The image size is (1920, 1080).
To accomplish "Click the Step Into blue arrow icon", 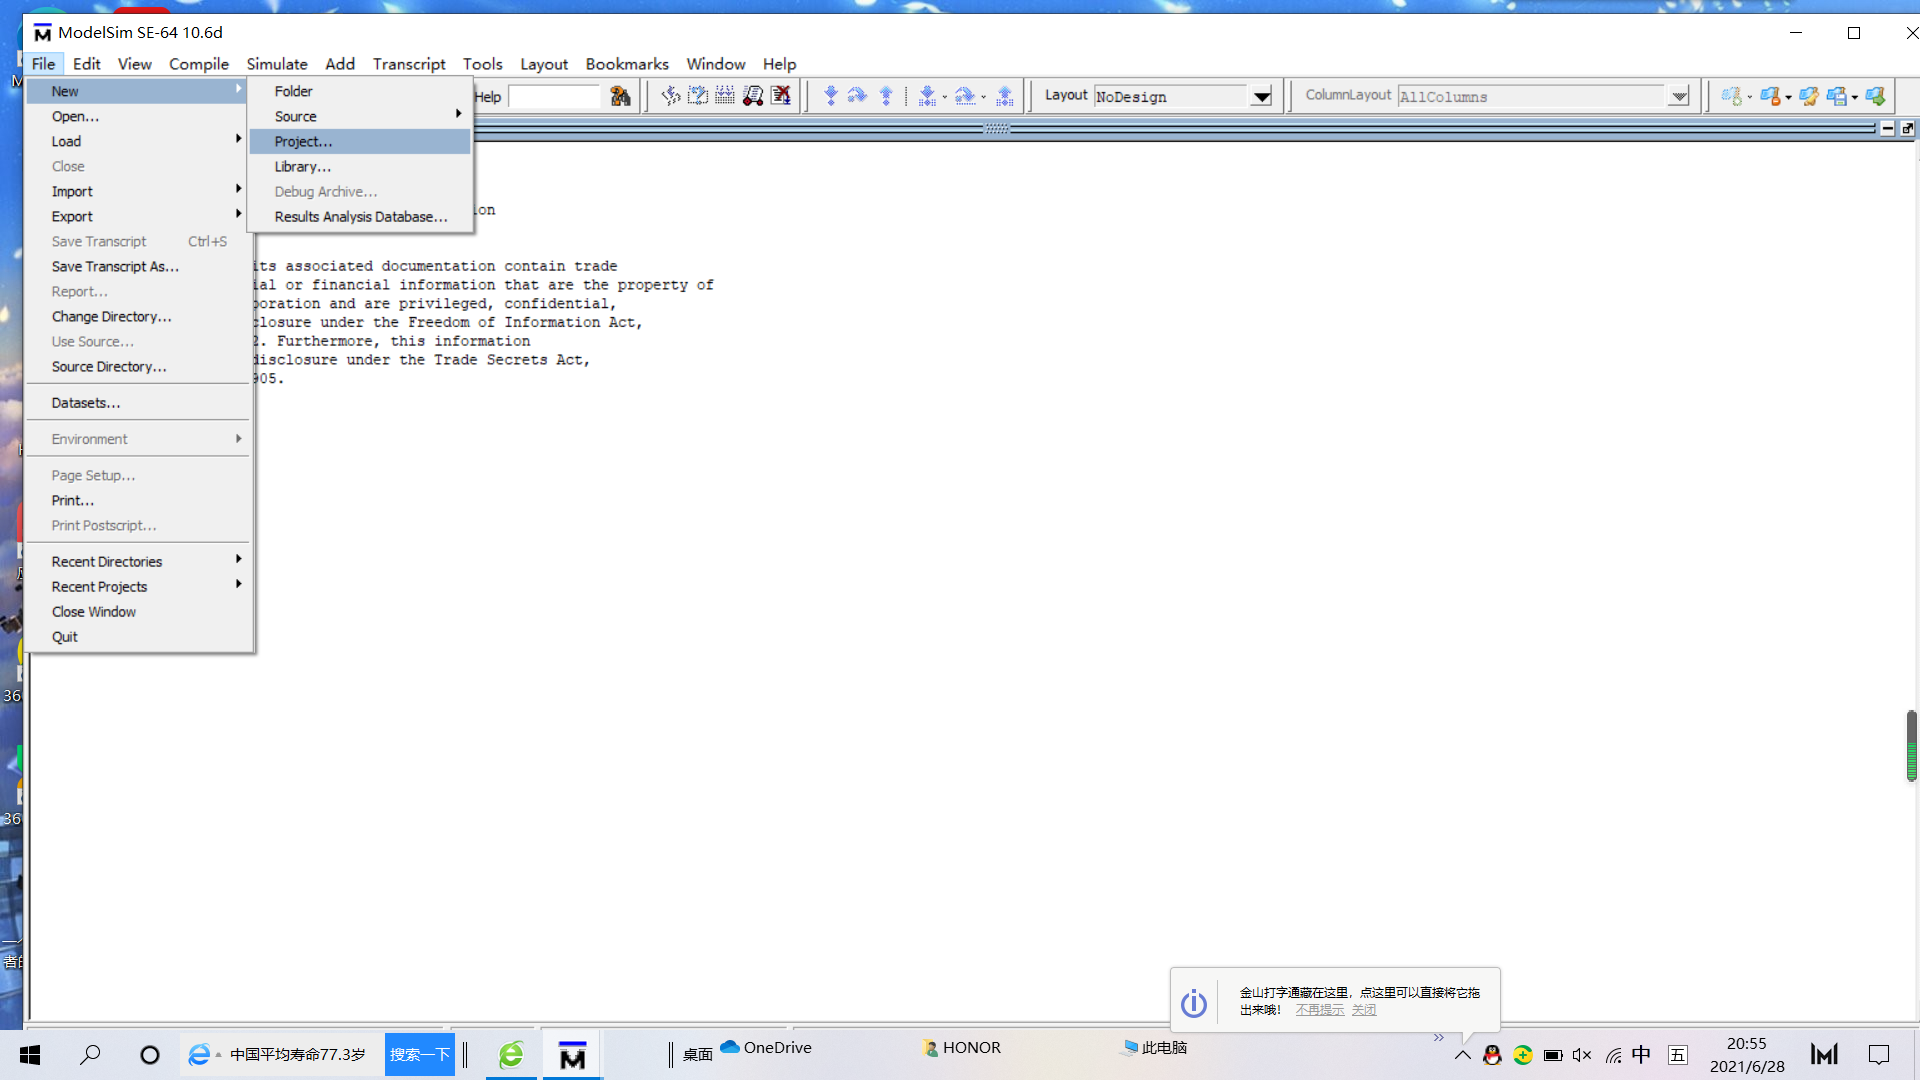I will coord(830,96).
